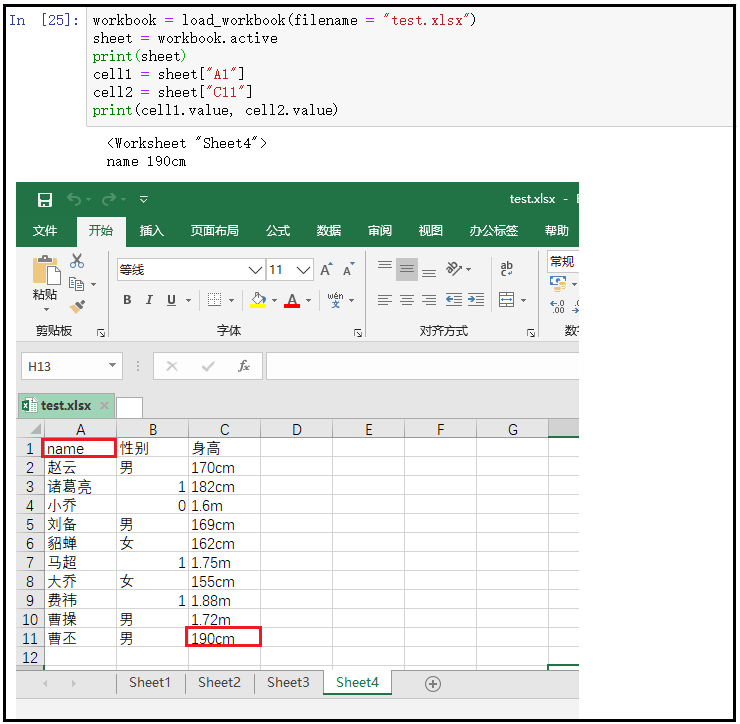Open the 文件 menu
The width and height of the screenshot is (740, 724).
point(45,231)
